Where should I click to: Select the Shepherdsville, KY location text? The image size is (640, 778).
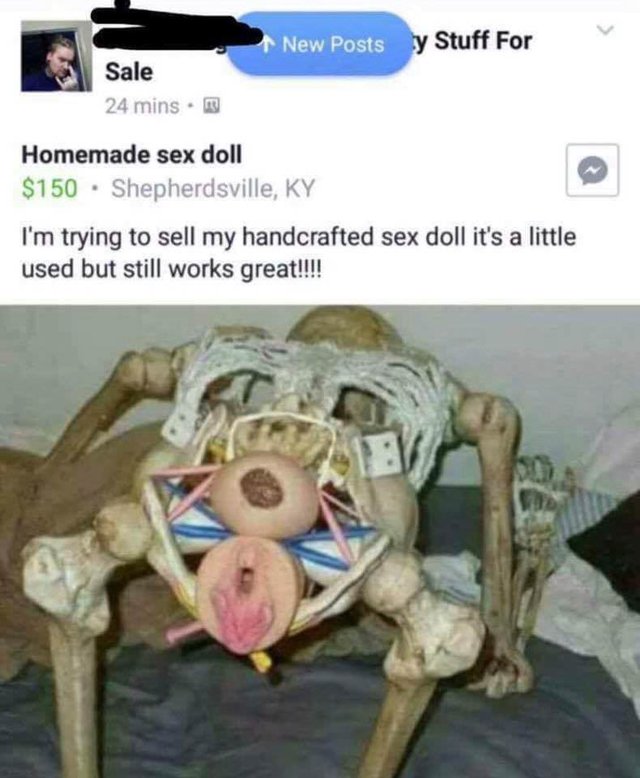coord(213,189)
